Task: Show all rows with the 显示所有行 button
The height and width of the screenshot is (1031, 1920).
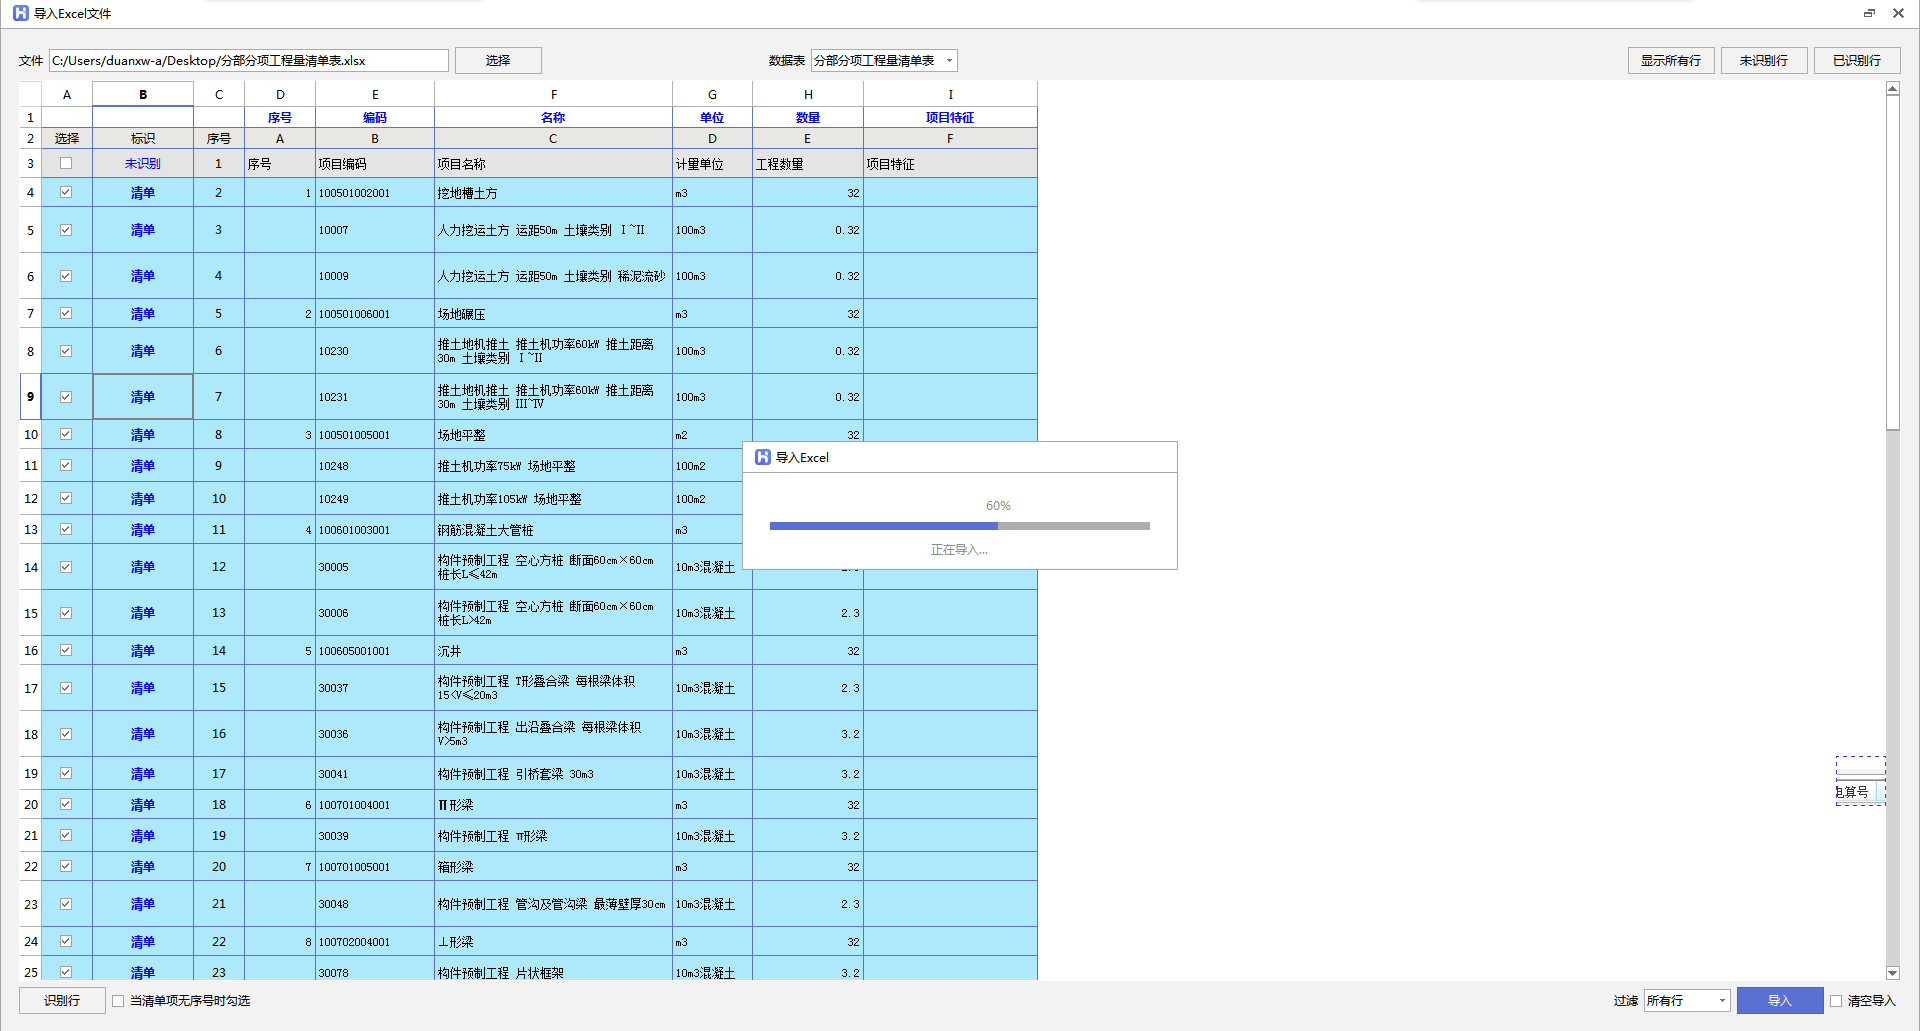Action: click(1670, 61)
